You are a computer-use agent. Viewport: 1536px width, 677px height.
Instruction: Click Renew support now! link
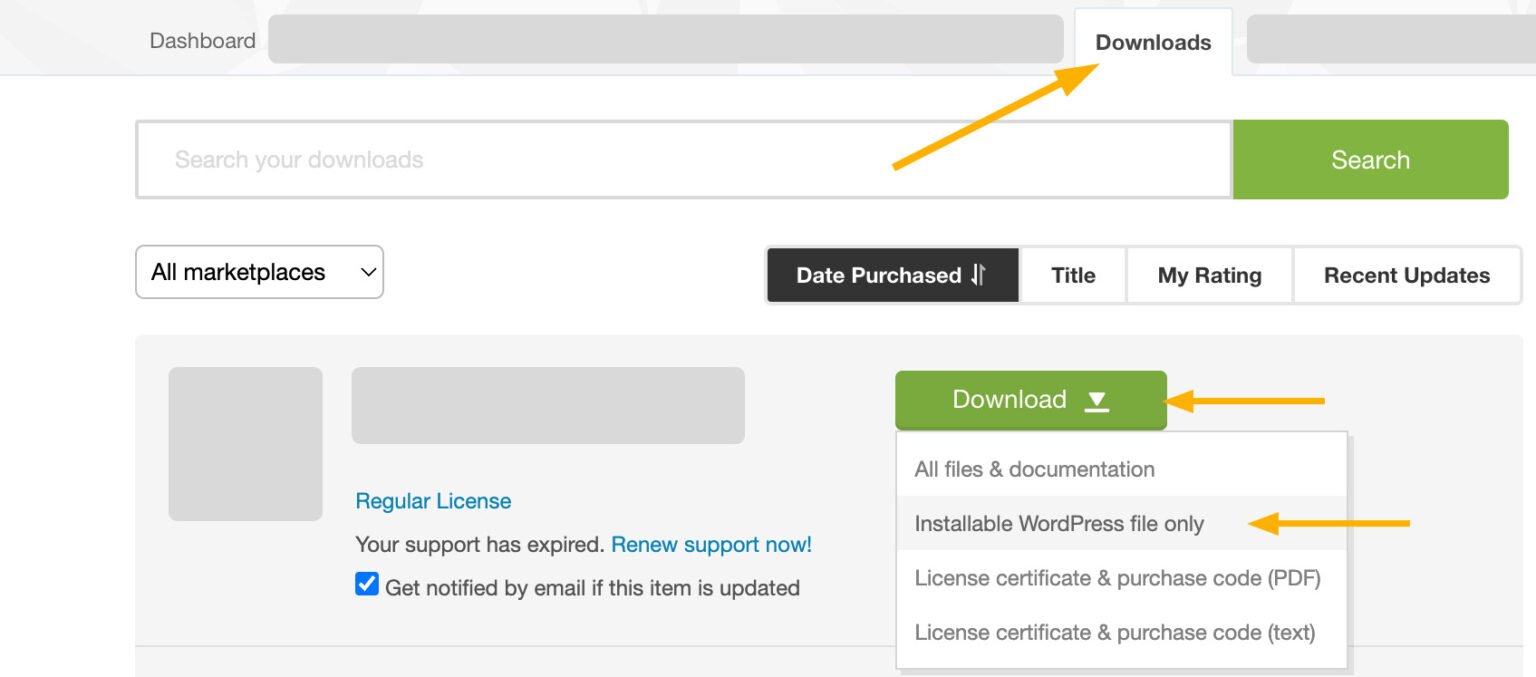[x=711, y=545]
